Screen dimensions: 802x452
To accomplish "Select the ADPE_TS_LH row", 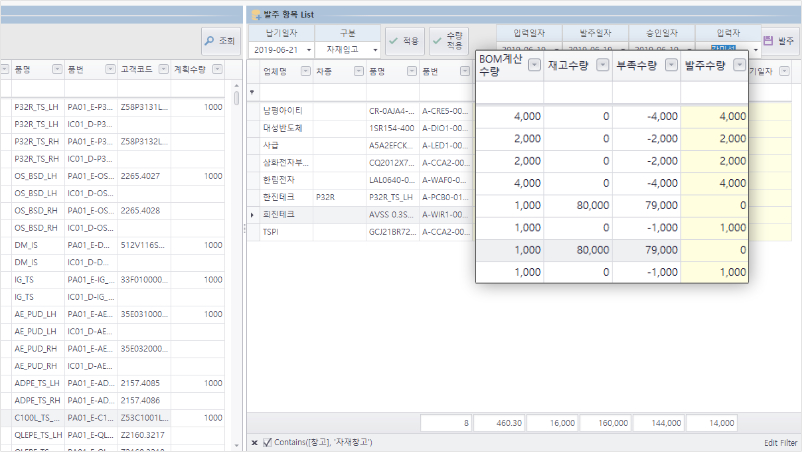I will click(113, 383).
